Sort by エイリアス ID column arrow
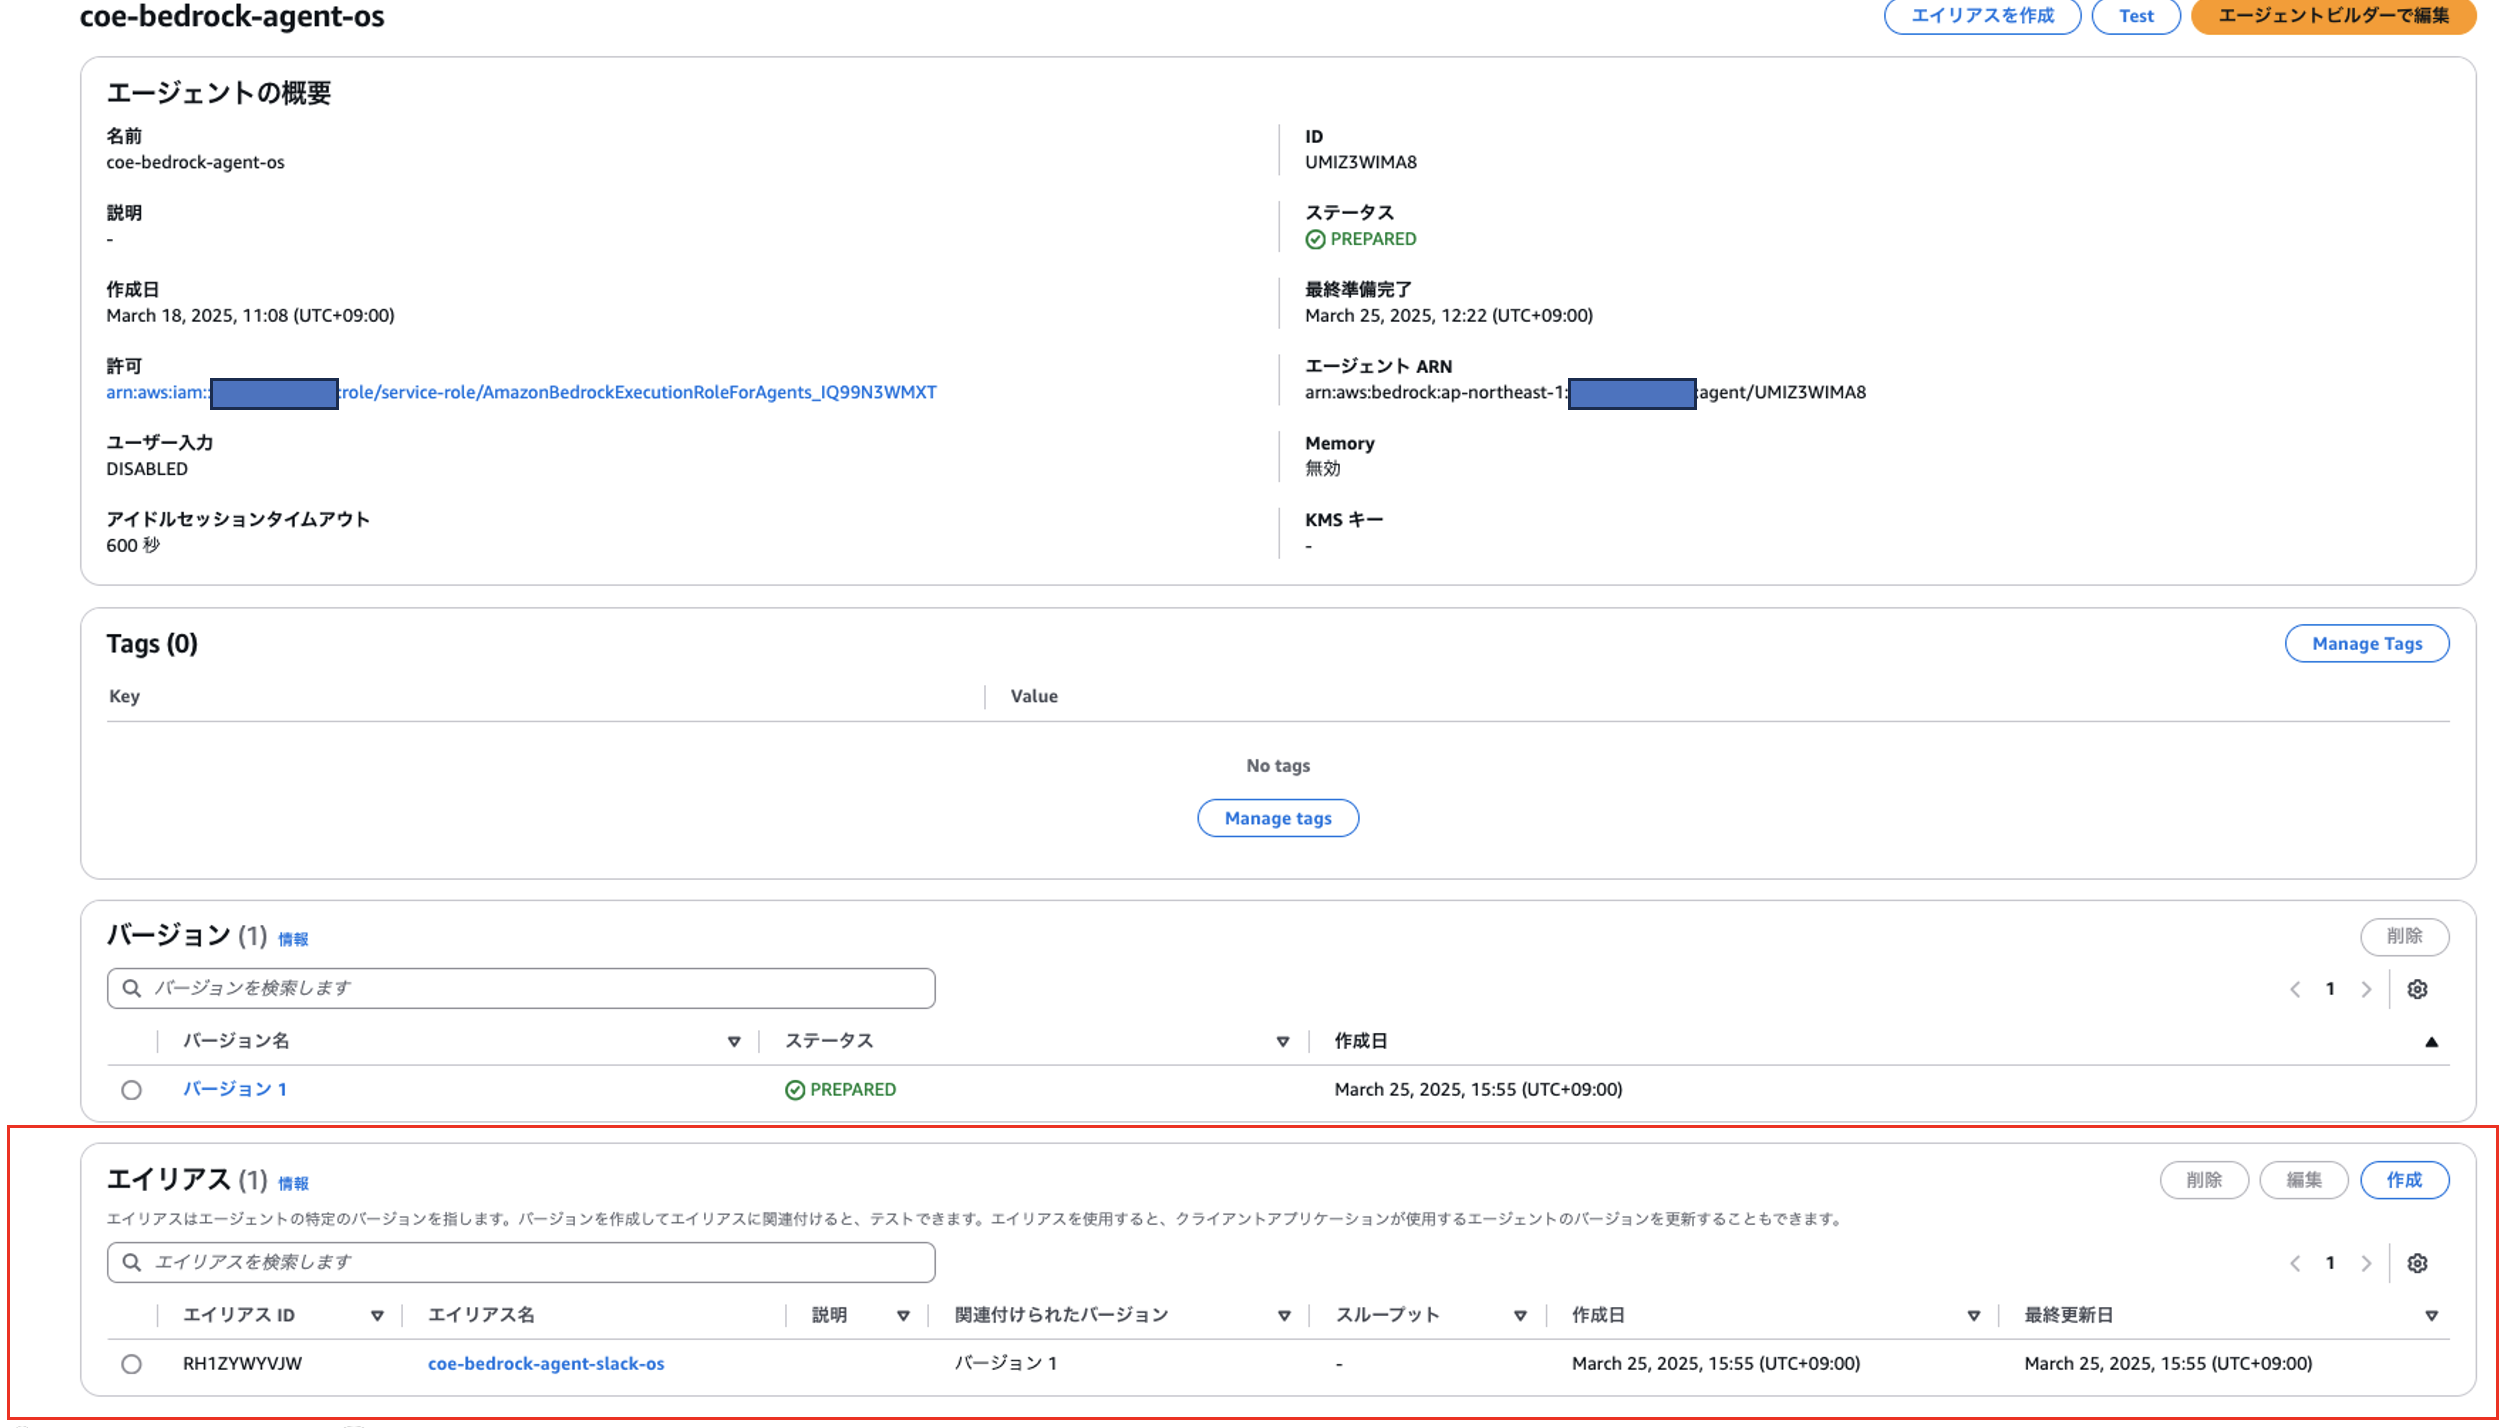The height and width of the screenshot is (1428, 2508). pos(377,1316)
